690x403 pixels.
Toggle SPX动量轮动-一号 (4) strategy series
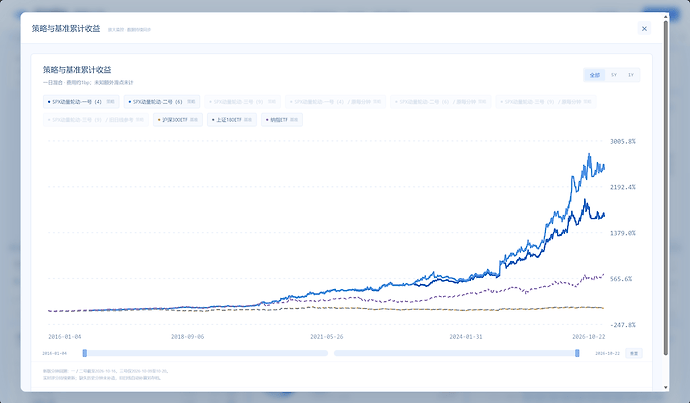81,102
